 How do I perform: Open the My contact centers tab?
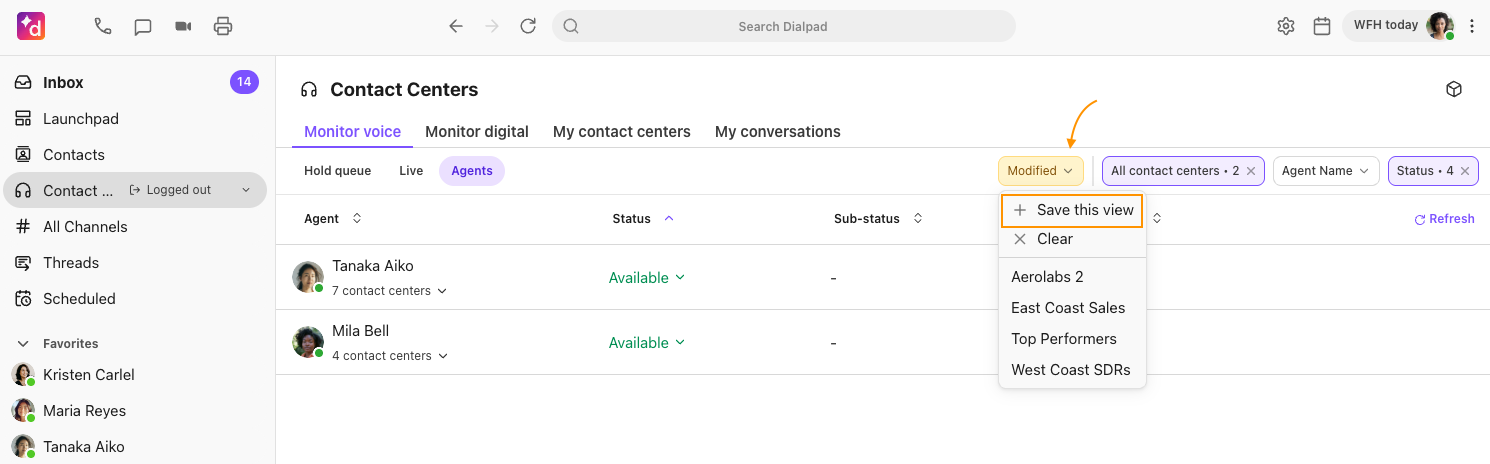pyautogui.click(x=622, y=132)
